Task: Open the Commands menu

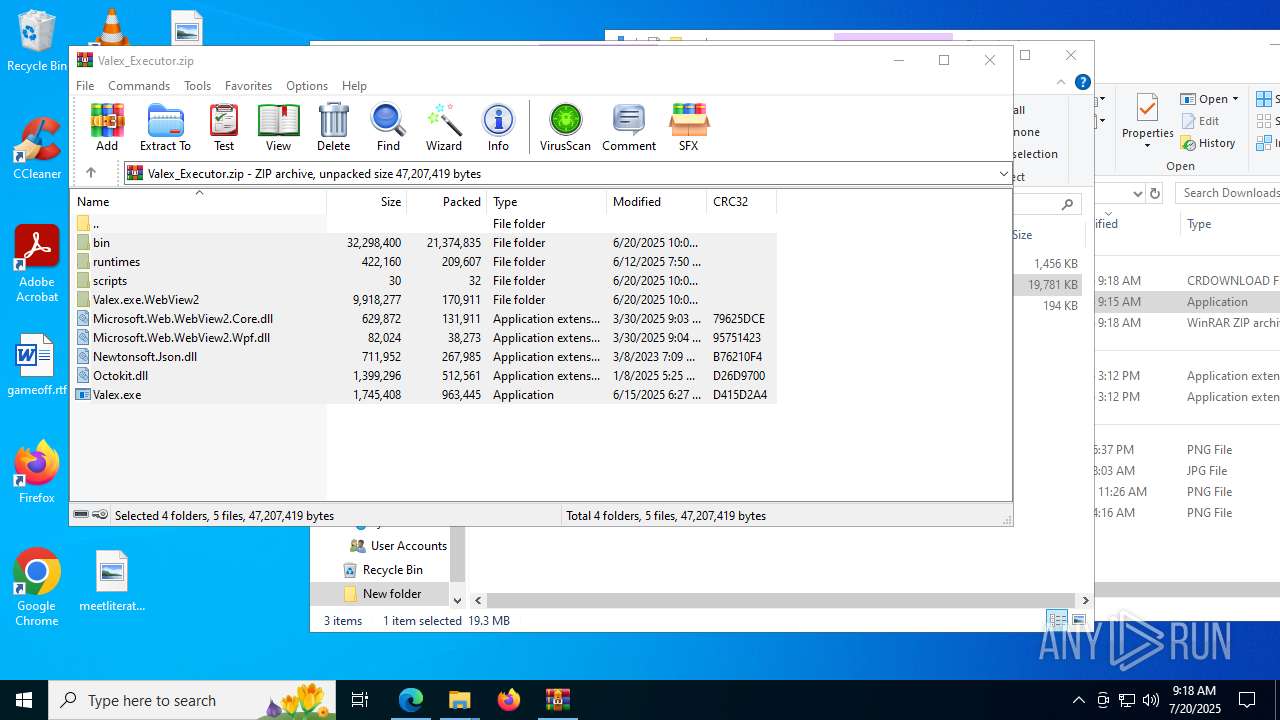Action: (x=139, y=86)
